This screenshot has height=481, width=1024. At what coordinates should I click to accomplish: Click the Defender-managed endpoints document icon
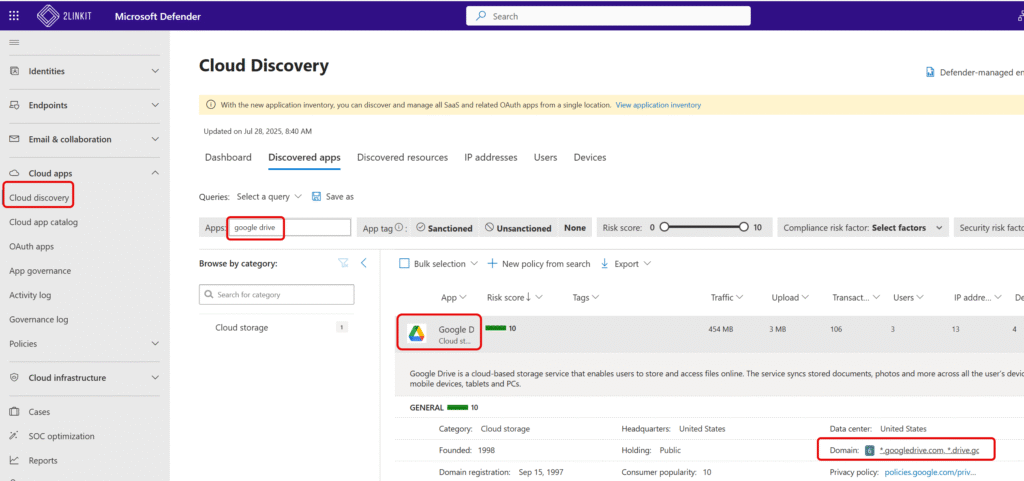pos(930,72)
